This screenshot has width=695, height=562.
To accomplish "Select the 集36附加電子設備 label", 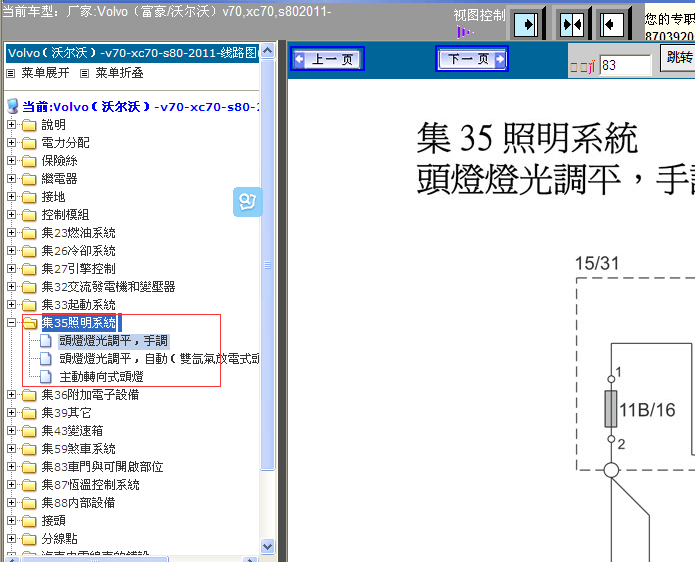I will pyautogui.click(x=90, y=395).
